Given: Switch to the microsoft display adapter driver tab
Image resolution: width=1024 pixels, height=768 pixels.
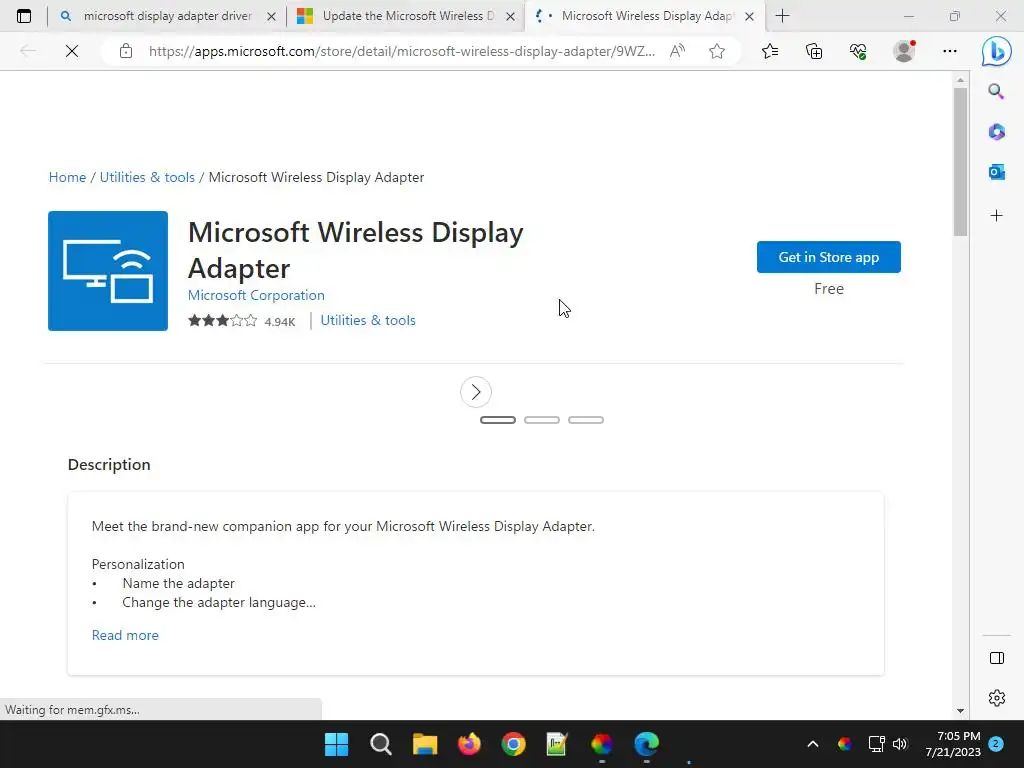Looking at the screenshot, I should (x=167, y=16).
